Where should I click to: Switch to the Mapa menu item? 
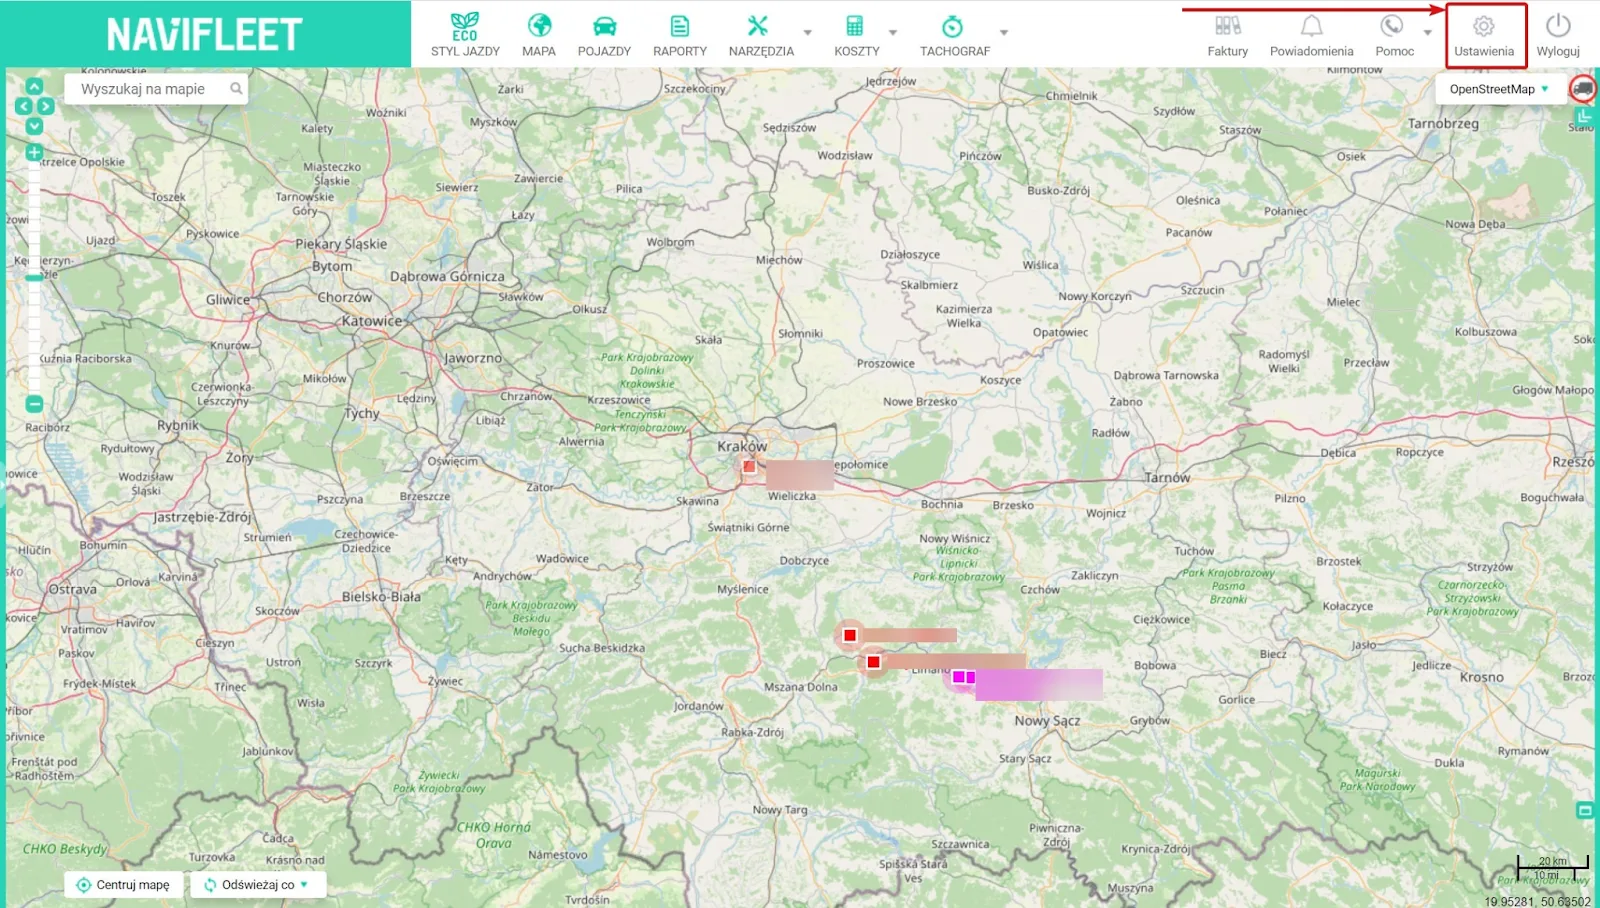[539, 35]
